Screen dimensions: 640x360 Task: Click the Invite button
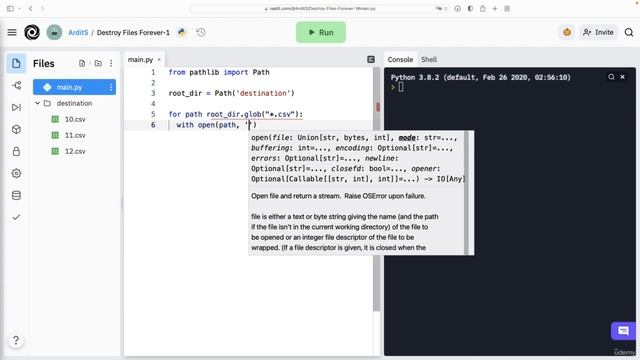coord(598,32)
